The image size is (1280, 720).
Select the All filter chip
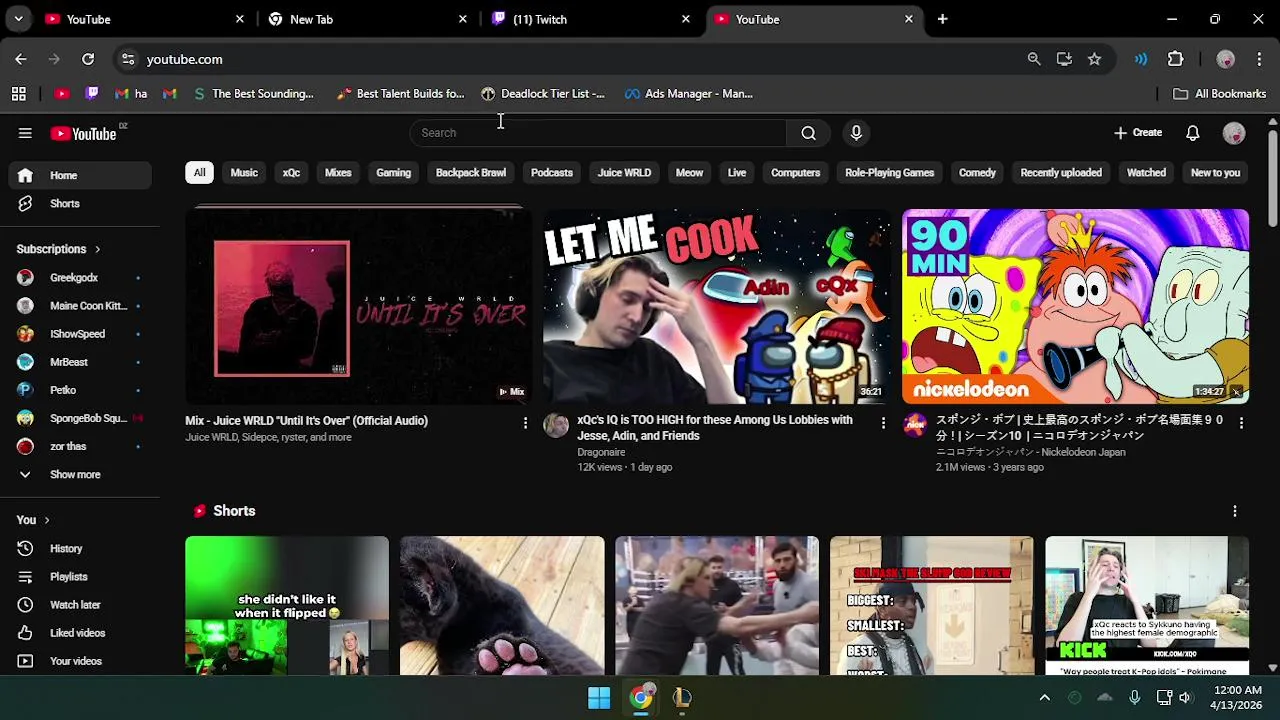coord(199,173)
